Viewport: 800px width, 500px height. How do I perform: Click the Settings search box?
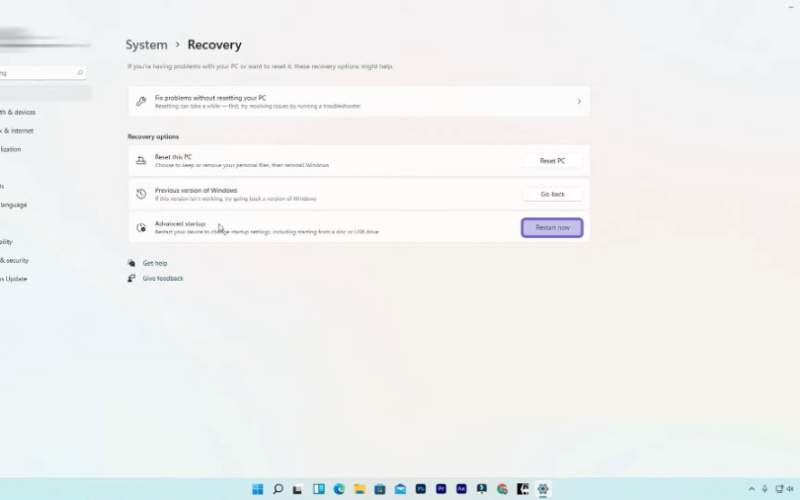(41, 73)
